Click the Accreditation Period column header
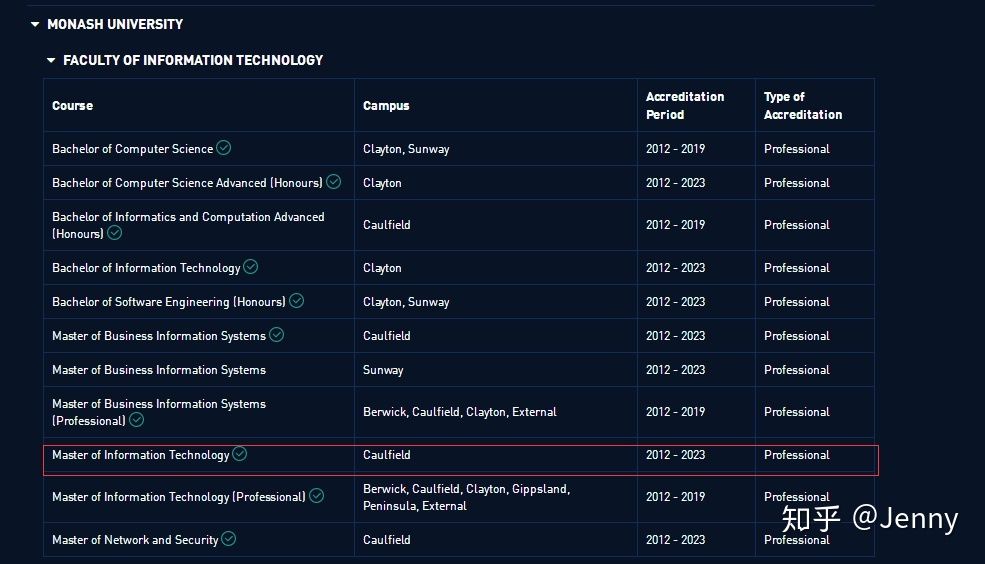Screen dimensions: 985x564 point(685,106)
